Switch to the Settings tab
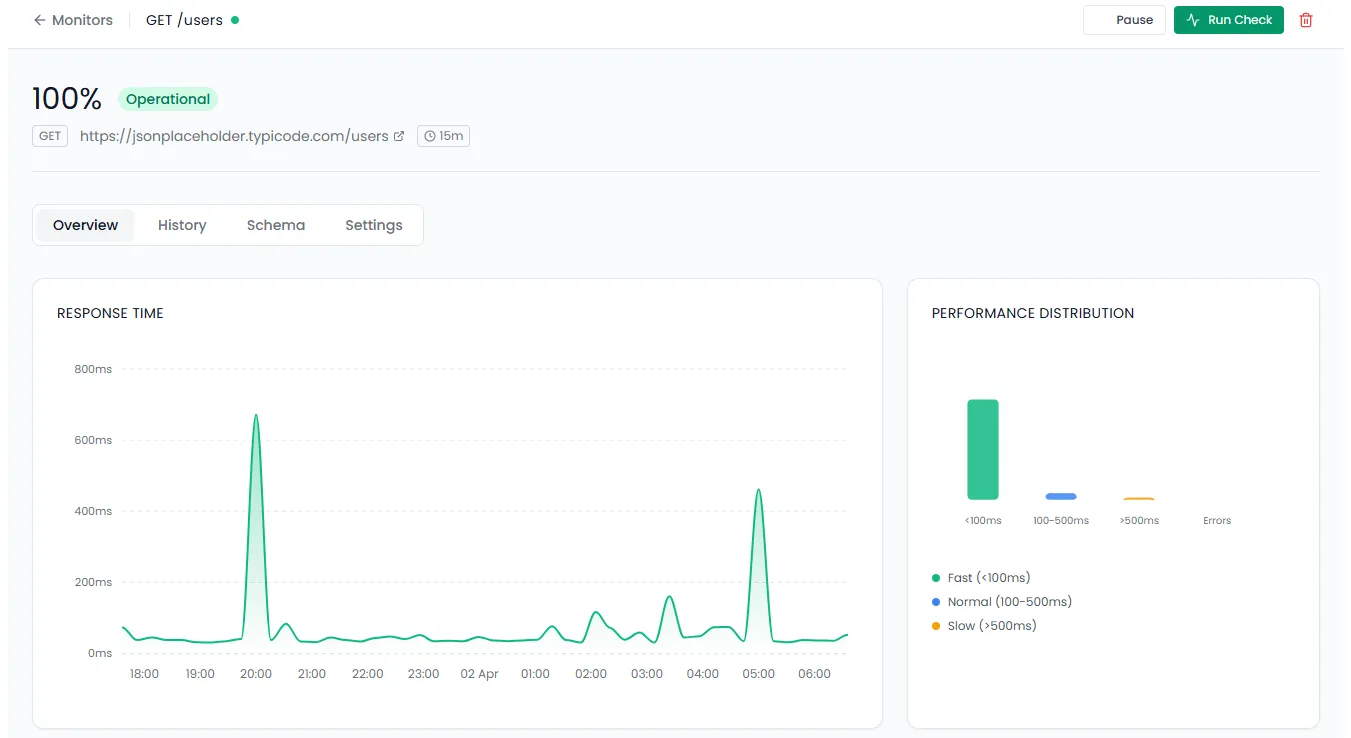This screenshot has width=1351, height=738. coord(373,225)
